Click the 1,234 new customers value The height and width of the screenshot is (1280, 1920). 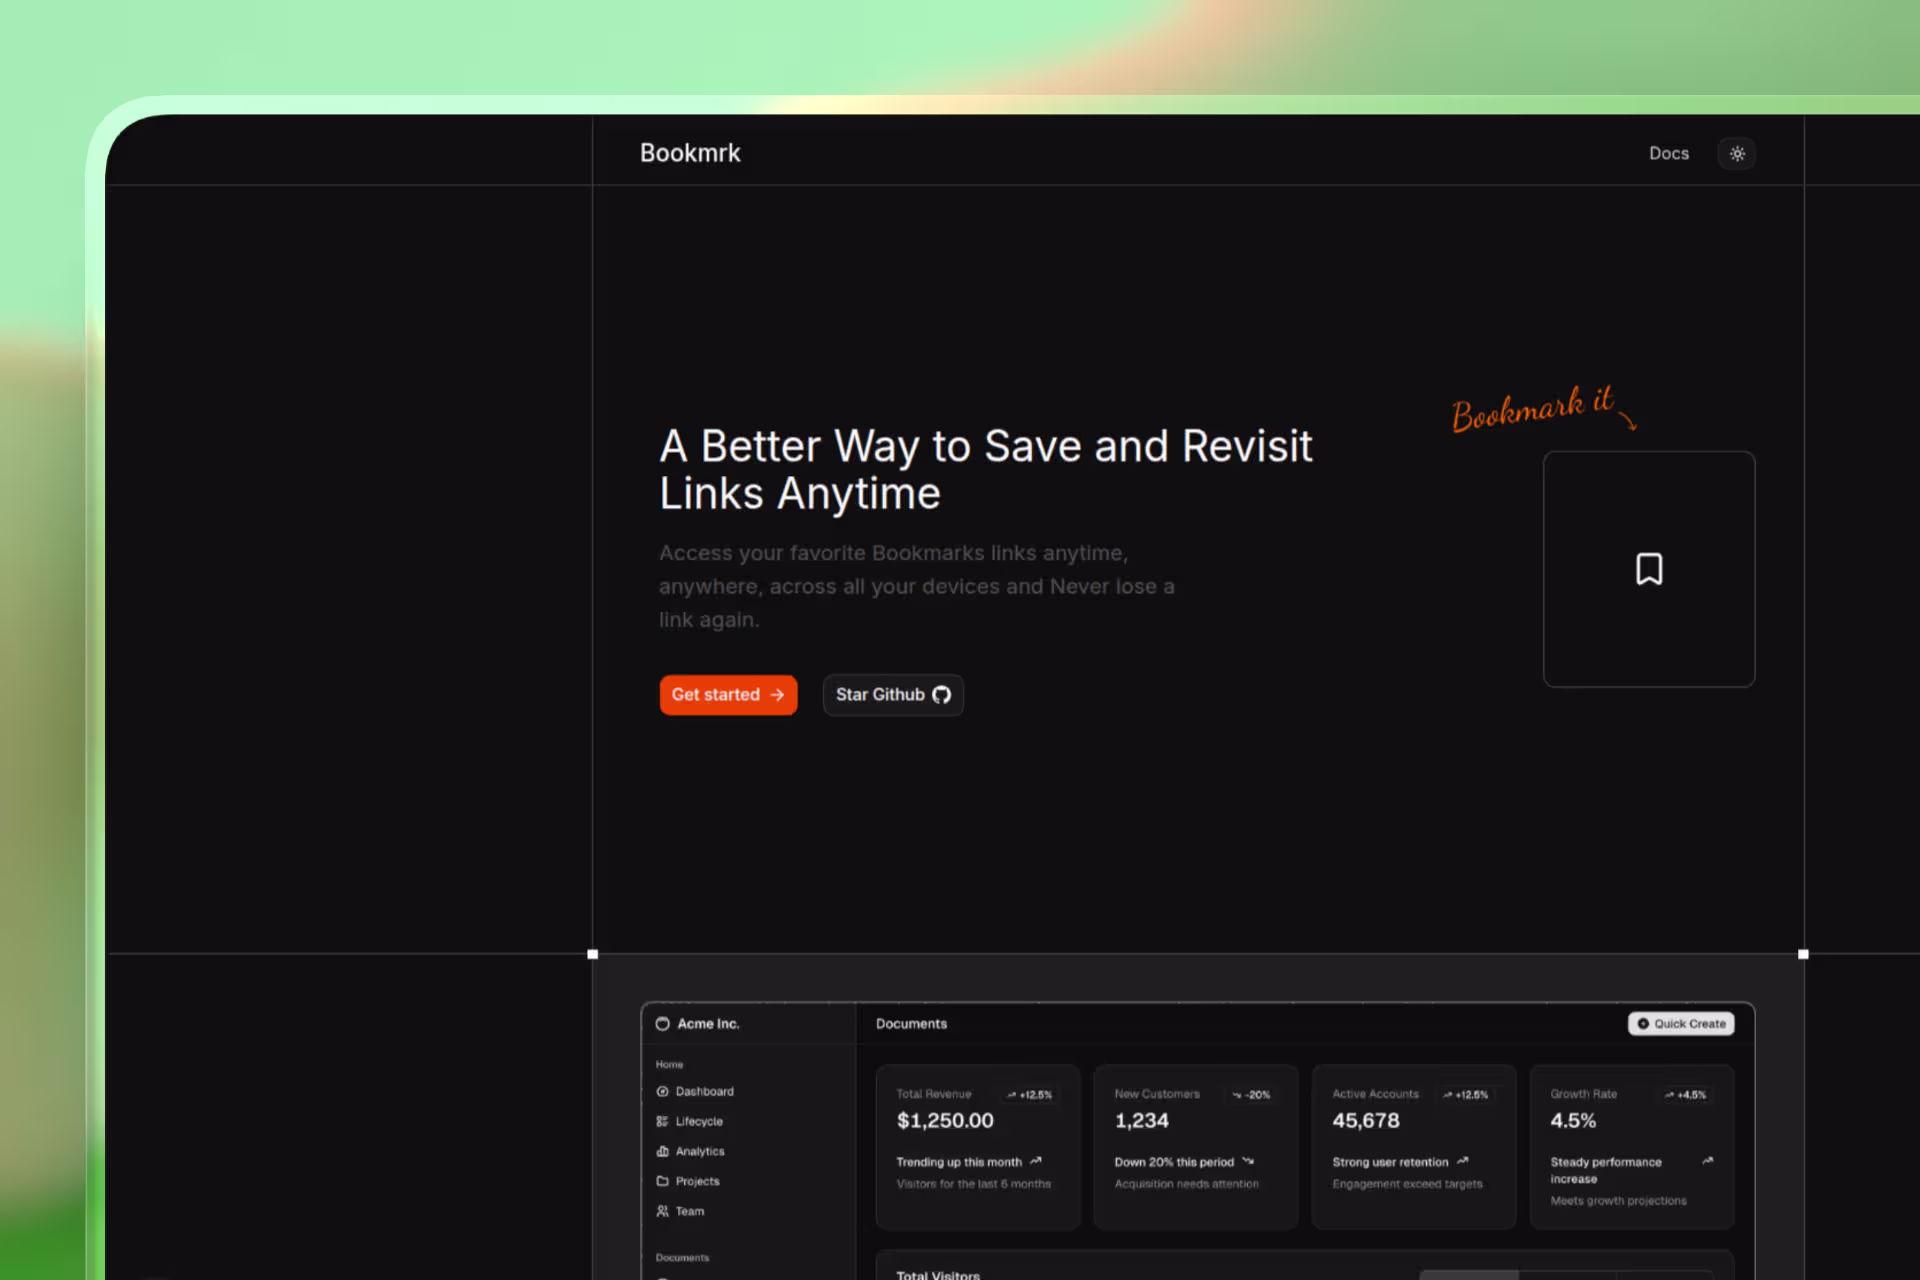(x=1141, y=1121)
